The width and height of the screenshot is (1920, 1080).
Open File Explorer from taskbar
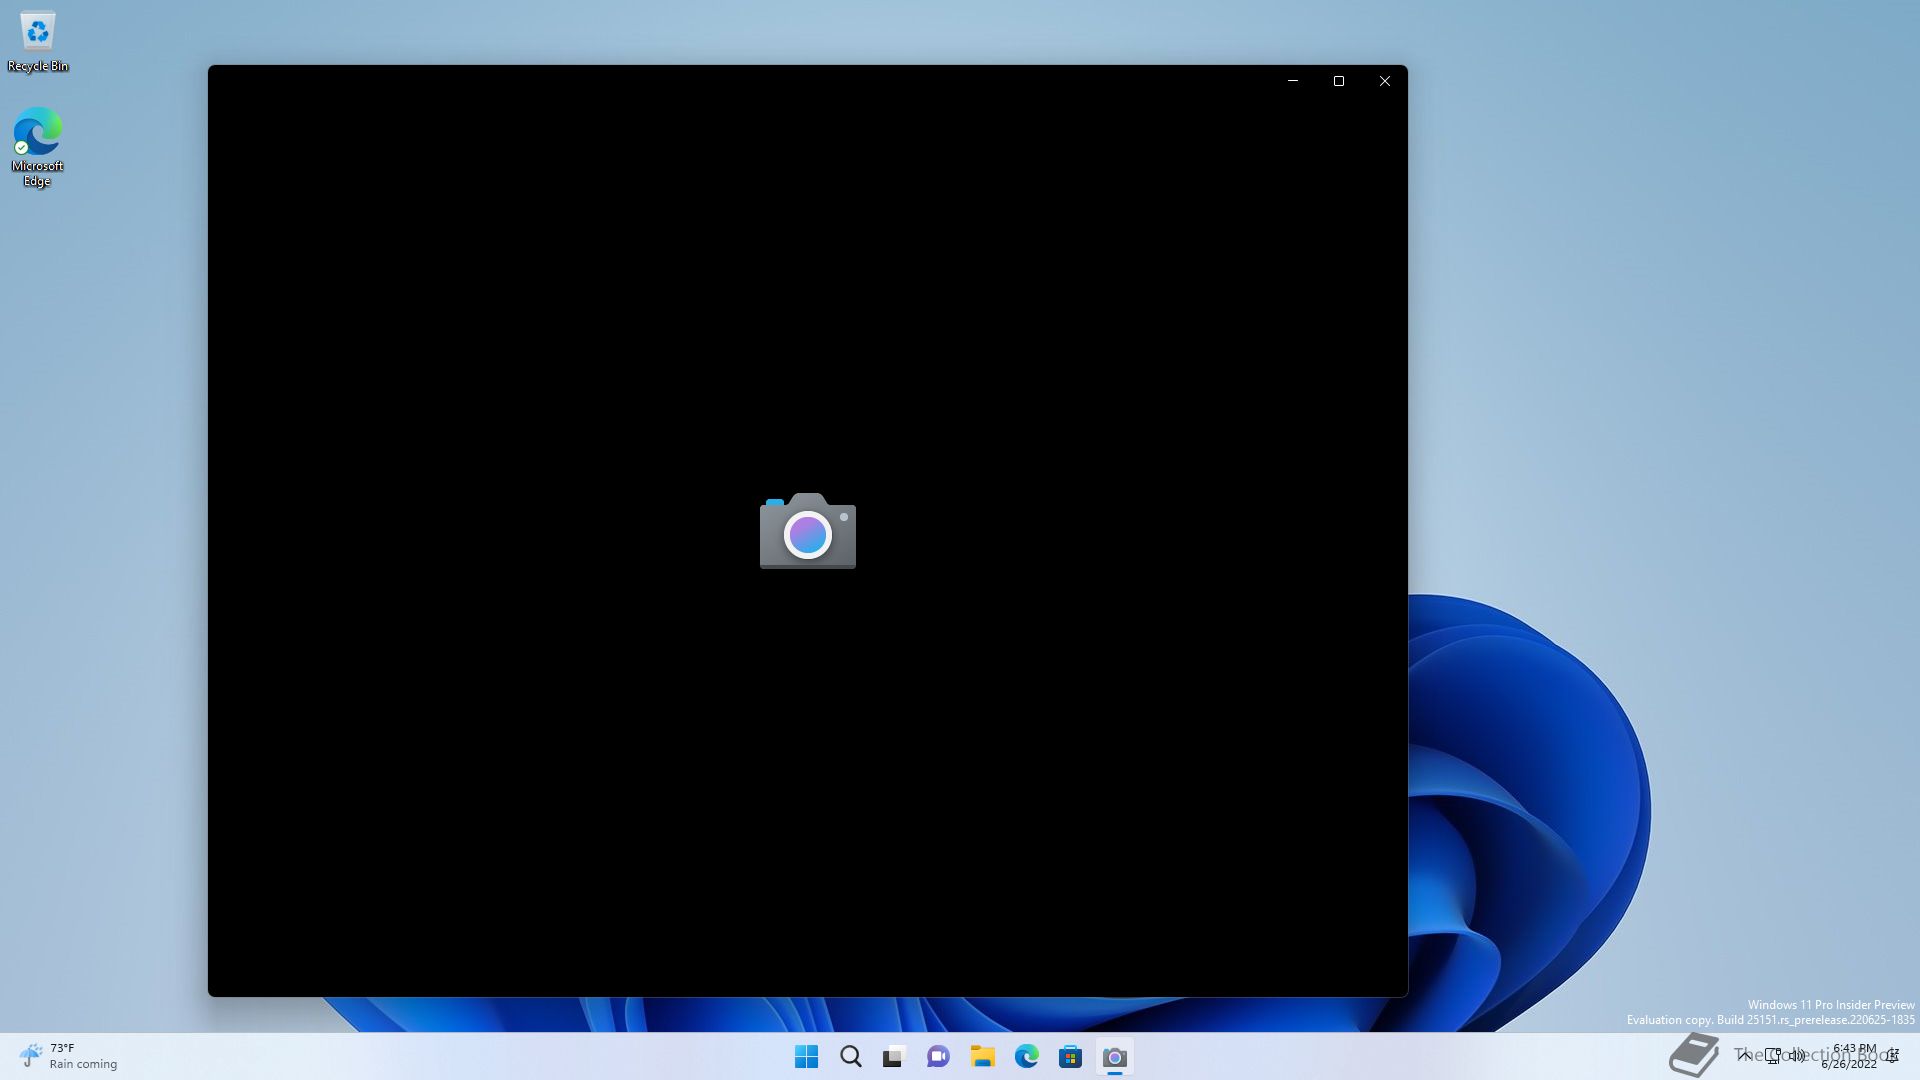982,1057
